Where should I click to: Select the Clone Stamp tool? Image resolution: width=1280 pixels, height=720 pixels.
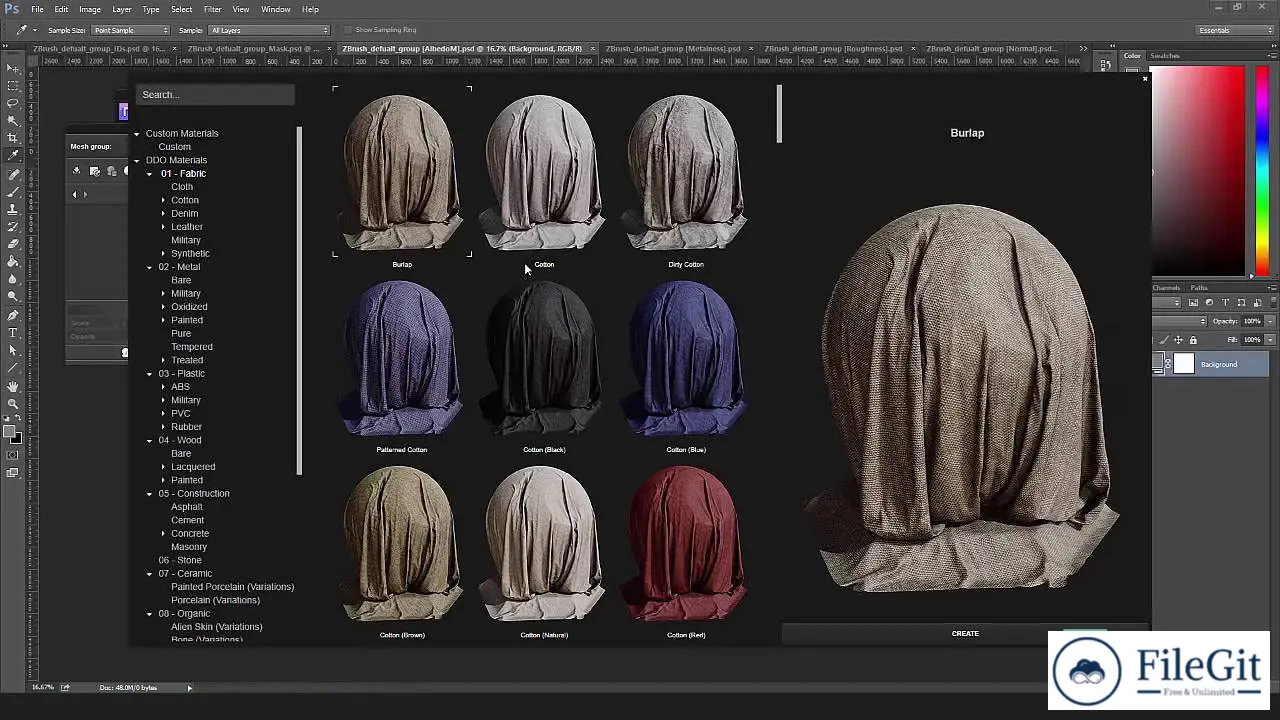(13, 209)
